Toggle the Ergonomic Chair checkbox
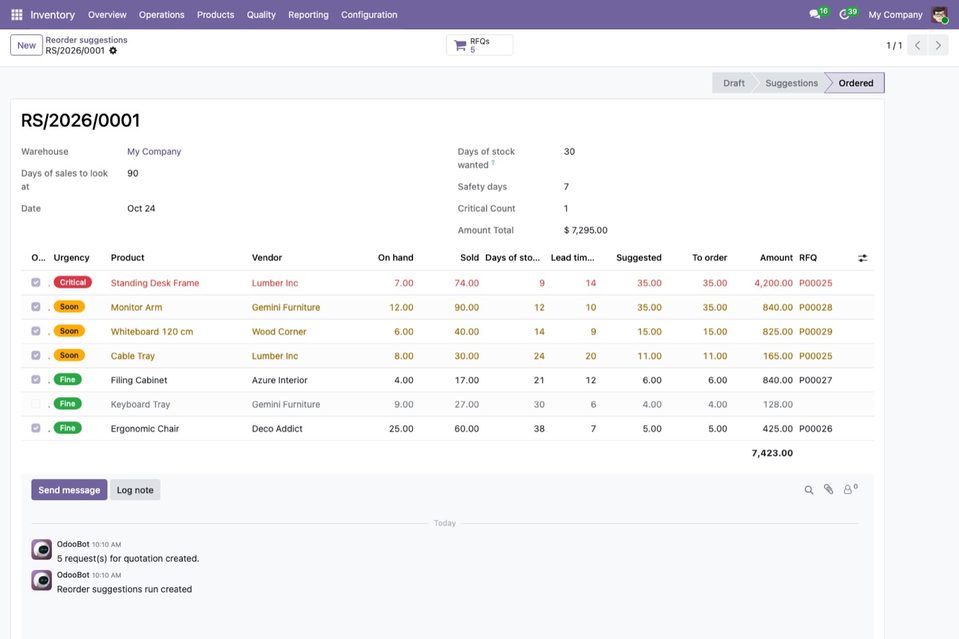 [x=35, y=428]
